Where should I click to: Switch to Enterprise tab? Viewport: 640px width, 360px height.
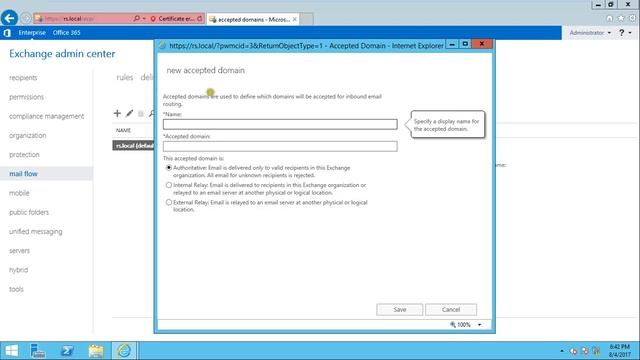pyautogui.click(x=32, y=33)
